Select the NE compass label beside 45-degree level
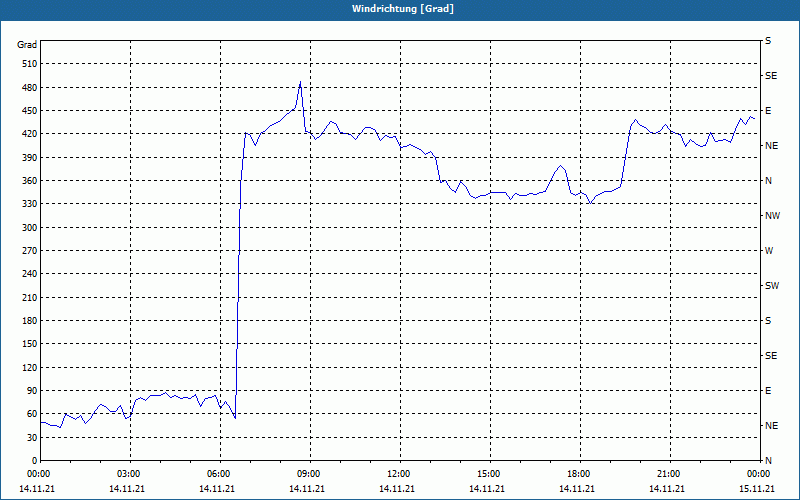Image resolution: width=800 pixels, height=500 pixels. click(771, 426)
